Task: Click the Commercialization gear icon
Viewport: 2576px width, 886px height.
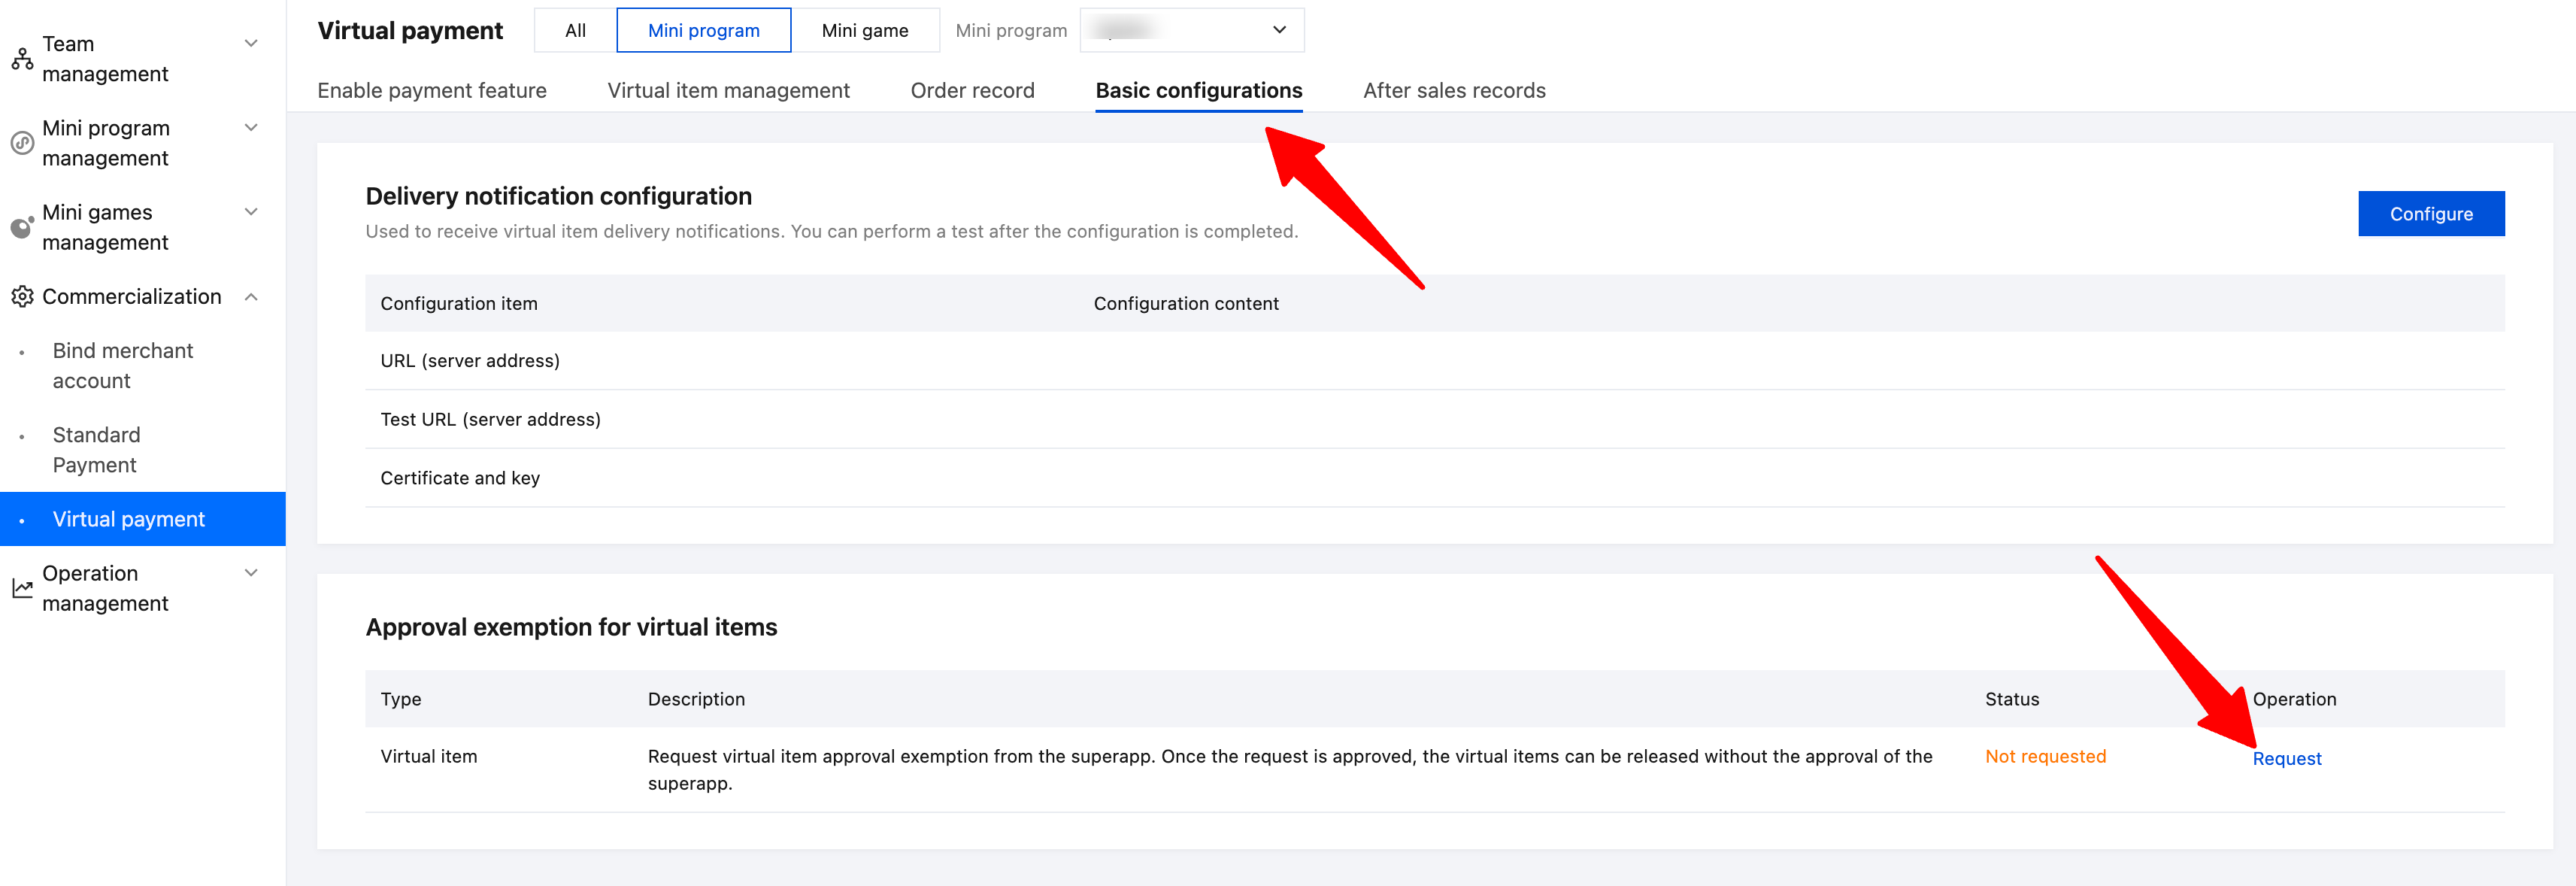Action: point(22,297)
